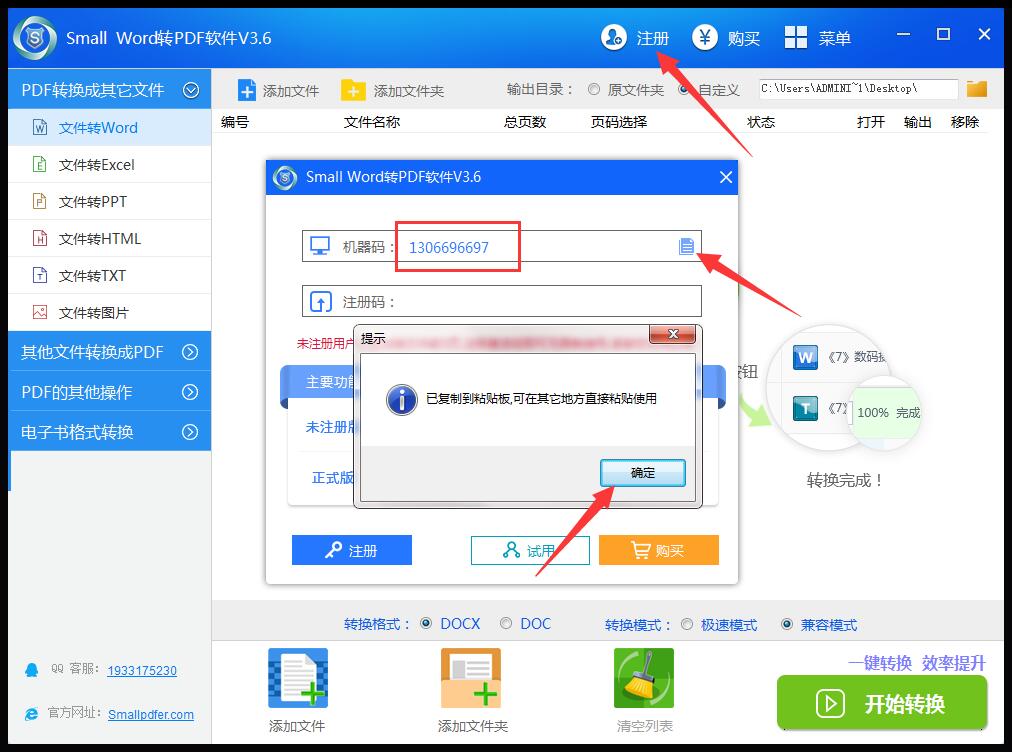The height and width of the screenshot is (752, 1012).
Task: Select the DOC format radio button
Action: [x=508, y=623]
